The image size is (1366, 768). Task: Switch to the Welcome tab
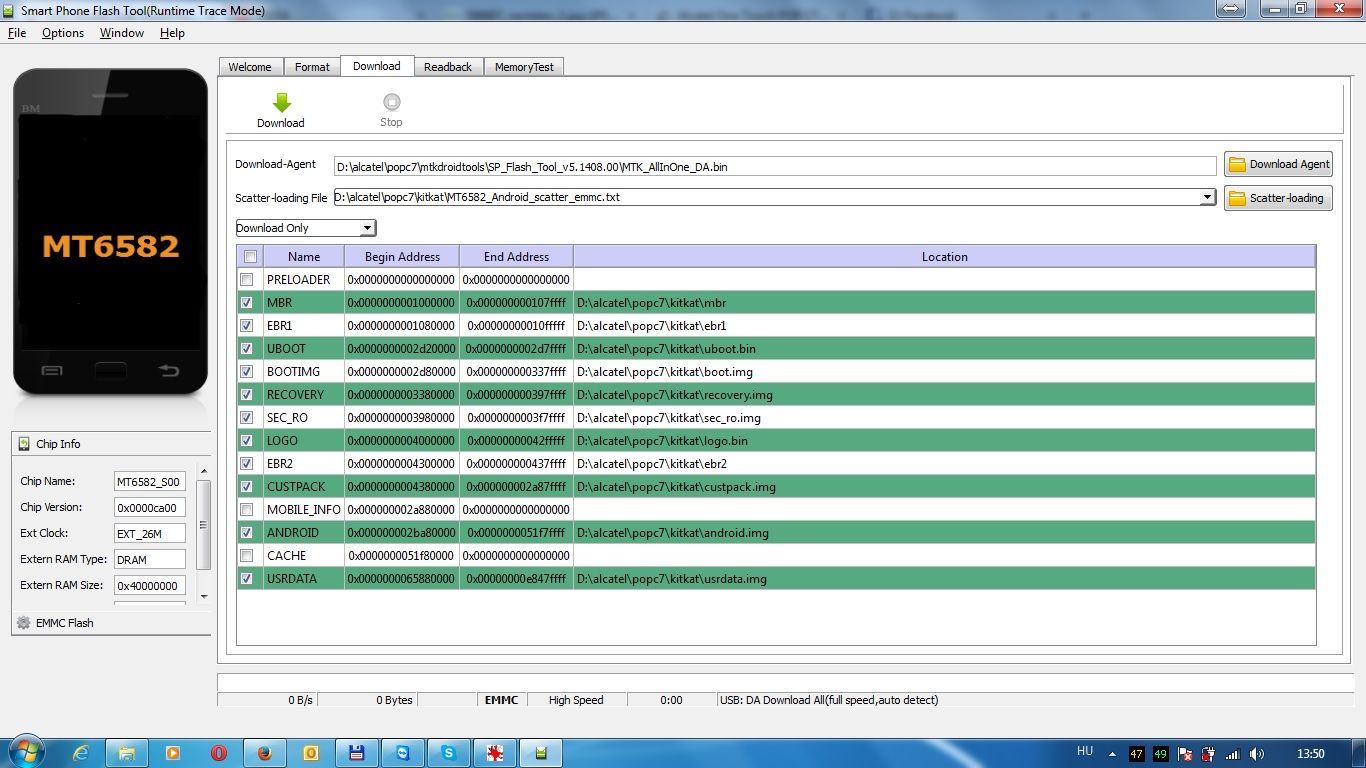click(250, 67)
